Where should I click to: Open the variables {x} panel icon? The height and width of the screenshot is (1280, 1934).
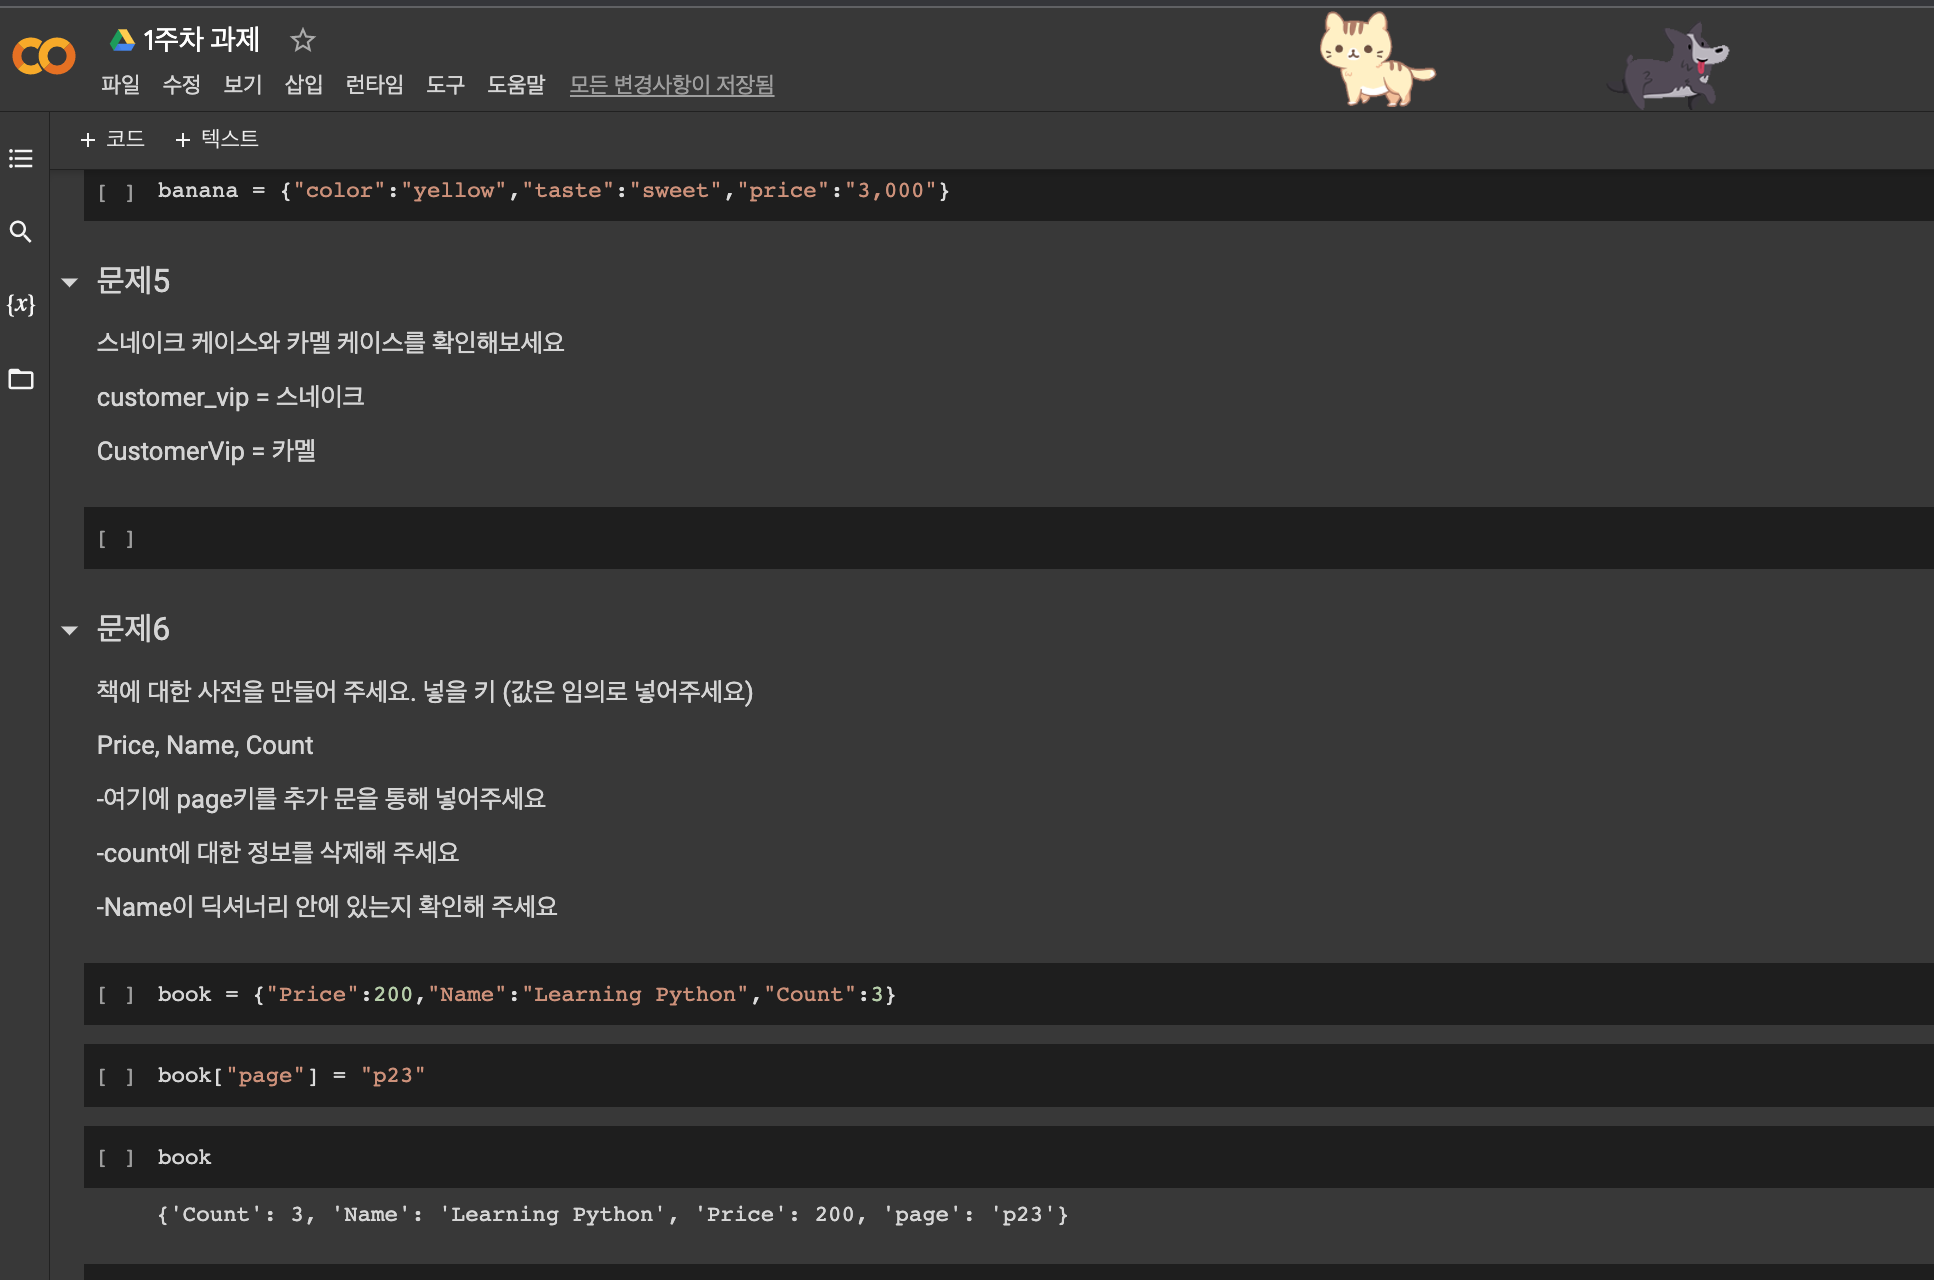[x=21, y=304]
